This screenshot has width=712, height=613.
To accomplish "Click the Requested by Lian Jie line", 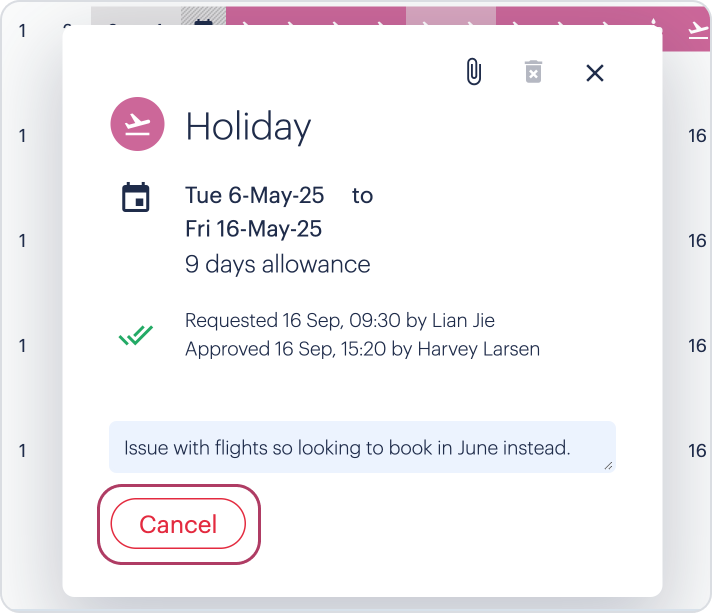I will (x=340, y=321).
